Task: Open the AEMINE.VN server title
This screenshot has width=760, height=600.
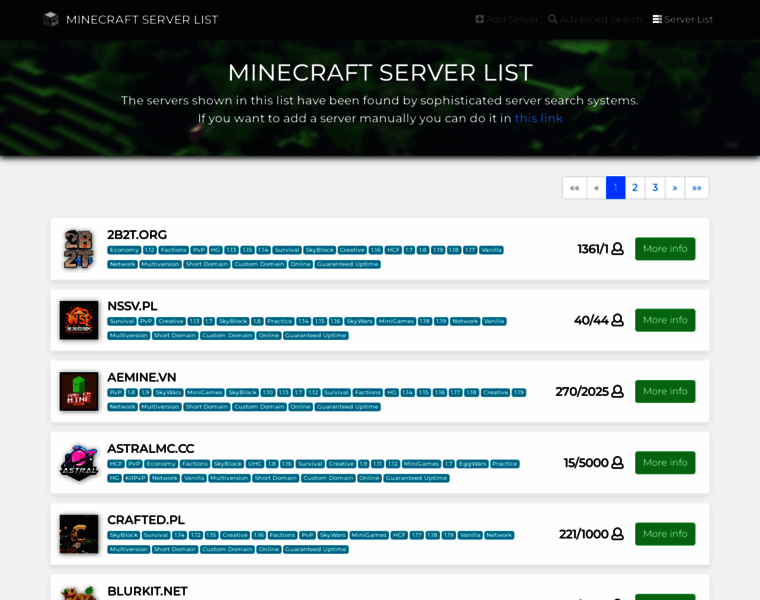Action: pos(142,377)
